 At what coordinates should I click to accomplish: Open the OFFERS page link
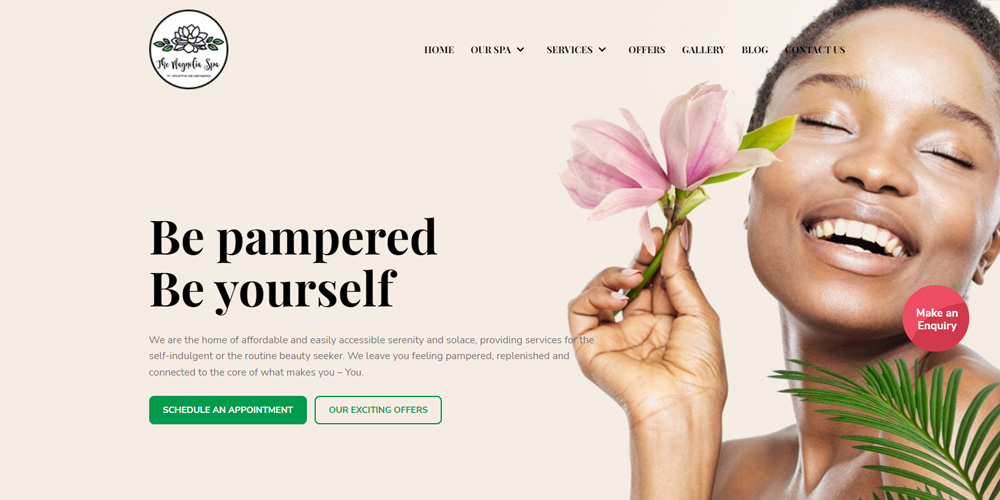(x=647, y=50)
